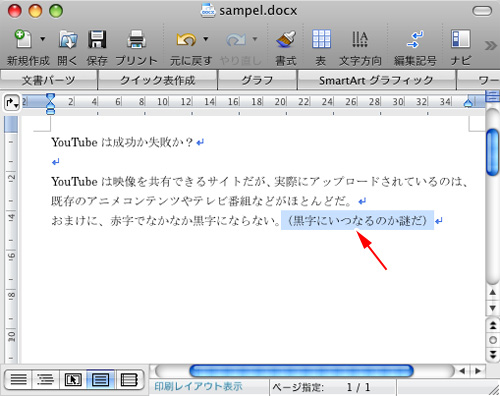Click the highlighted text （黒字にいつなるのか謎だ）

[x=357, y=220]
